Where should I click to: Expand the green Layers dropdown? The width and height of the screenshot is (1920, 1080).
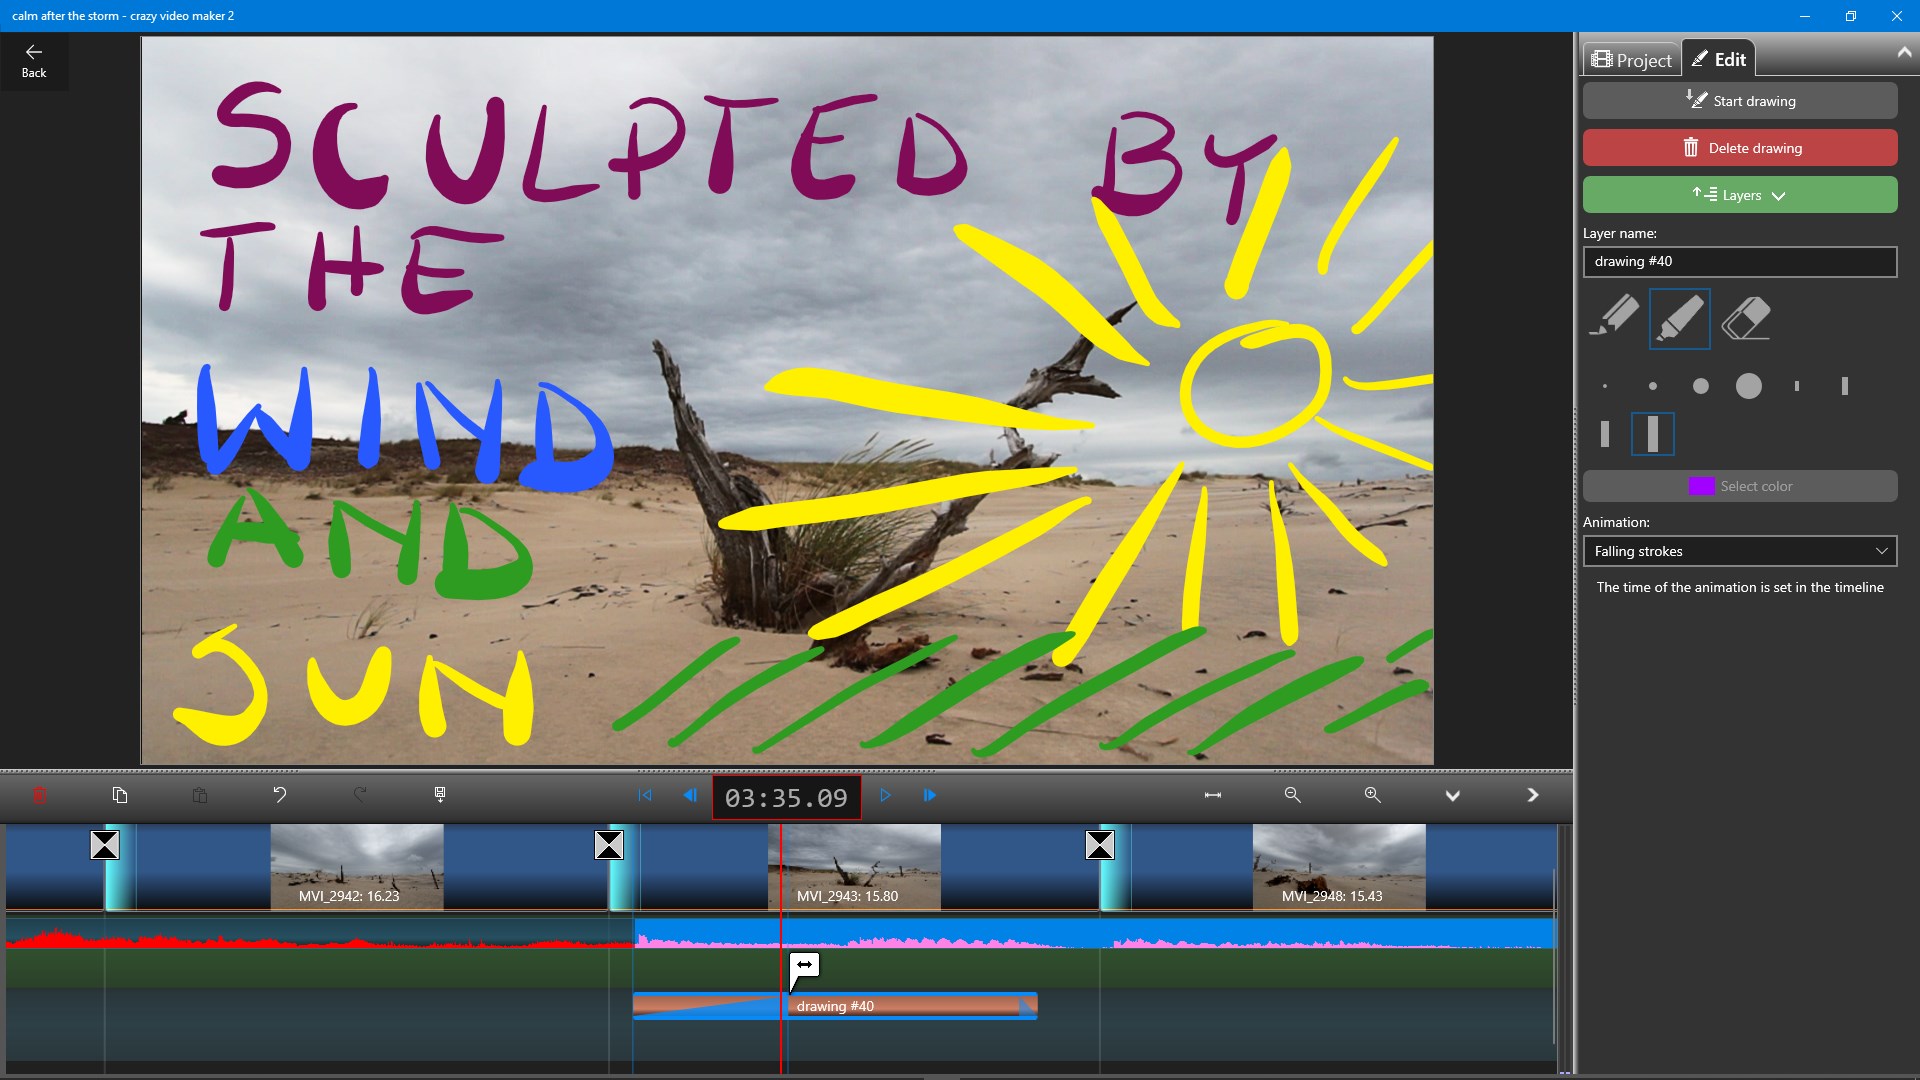coord(1739,195)
